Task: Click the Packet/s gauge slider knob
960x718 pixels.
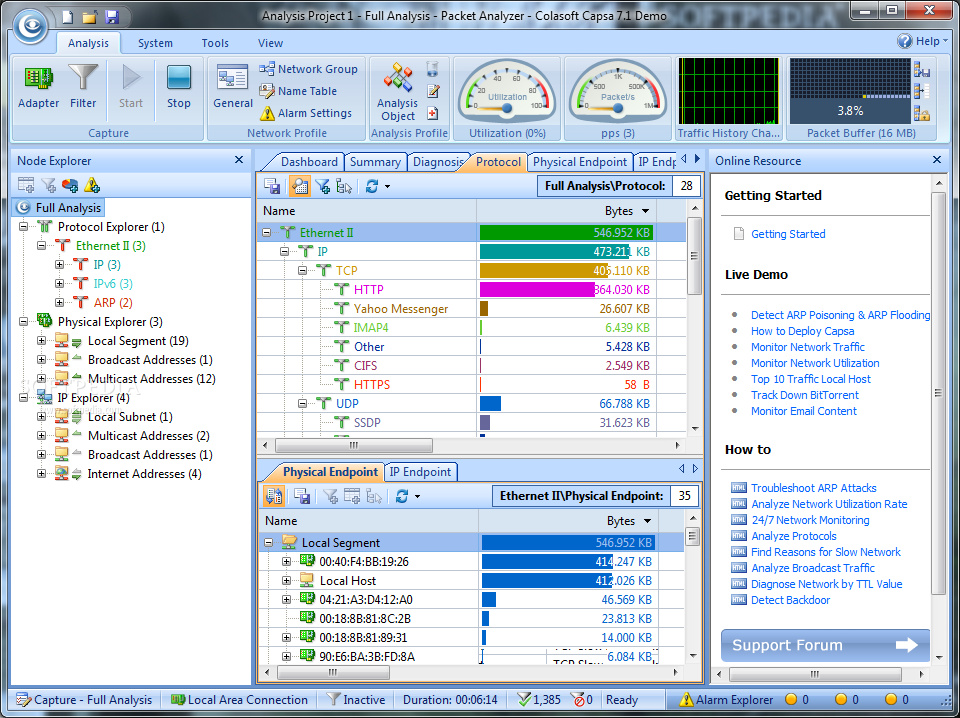Action: 618,108
